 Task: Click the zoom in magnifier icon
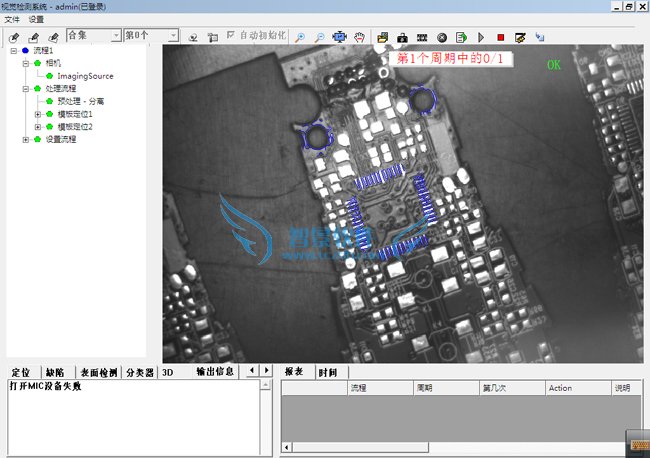click(x=302, y=37)
